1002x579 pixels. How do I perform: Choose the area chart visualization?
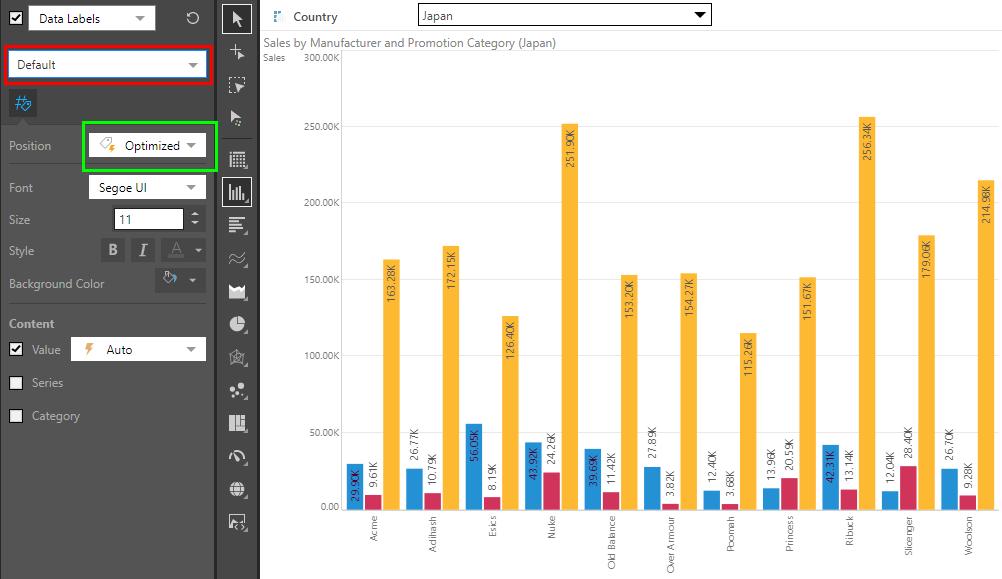tap(237, 291)
